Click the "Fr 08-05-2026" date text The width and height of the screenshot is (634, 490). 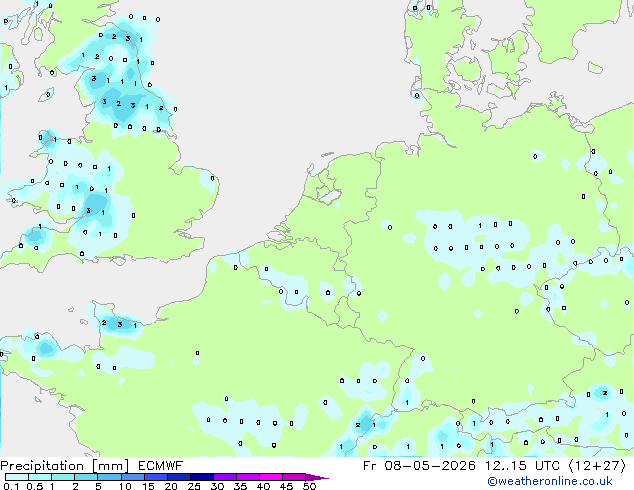point(419,466)
